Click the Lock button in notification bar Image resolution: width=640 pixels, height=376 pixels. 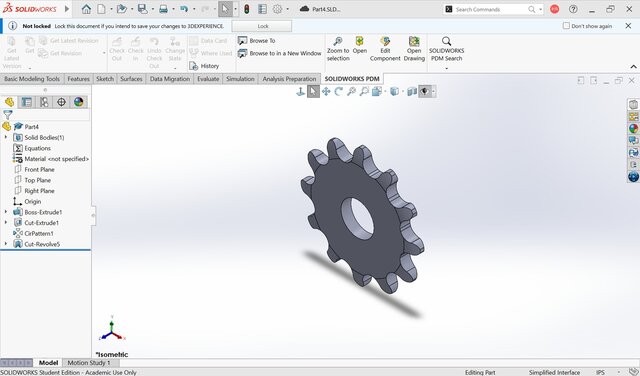[x=262, y=26]
